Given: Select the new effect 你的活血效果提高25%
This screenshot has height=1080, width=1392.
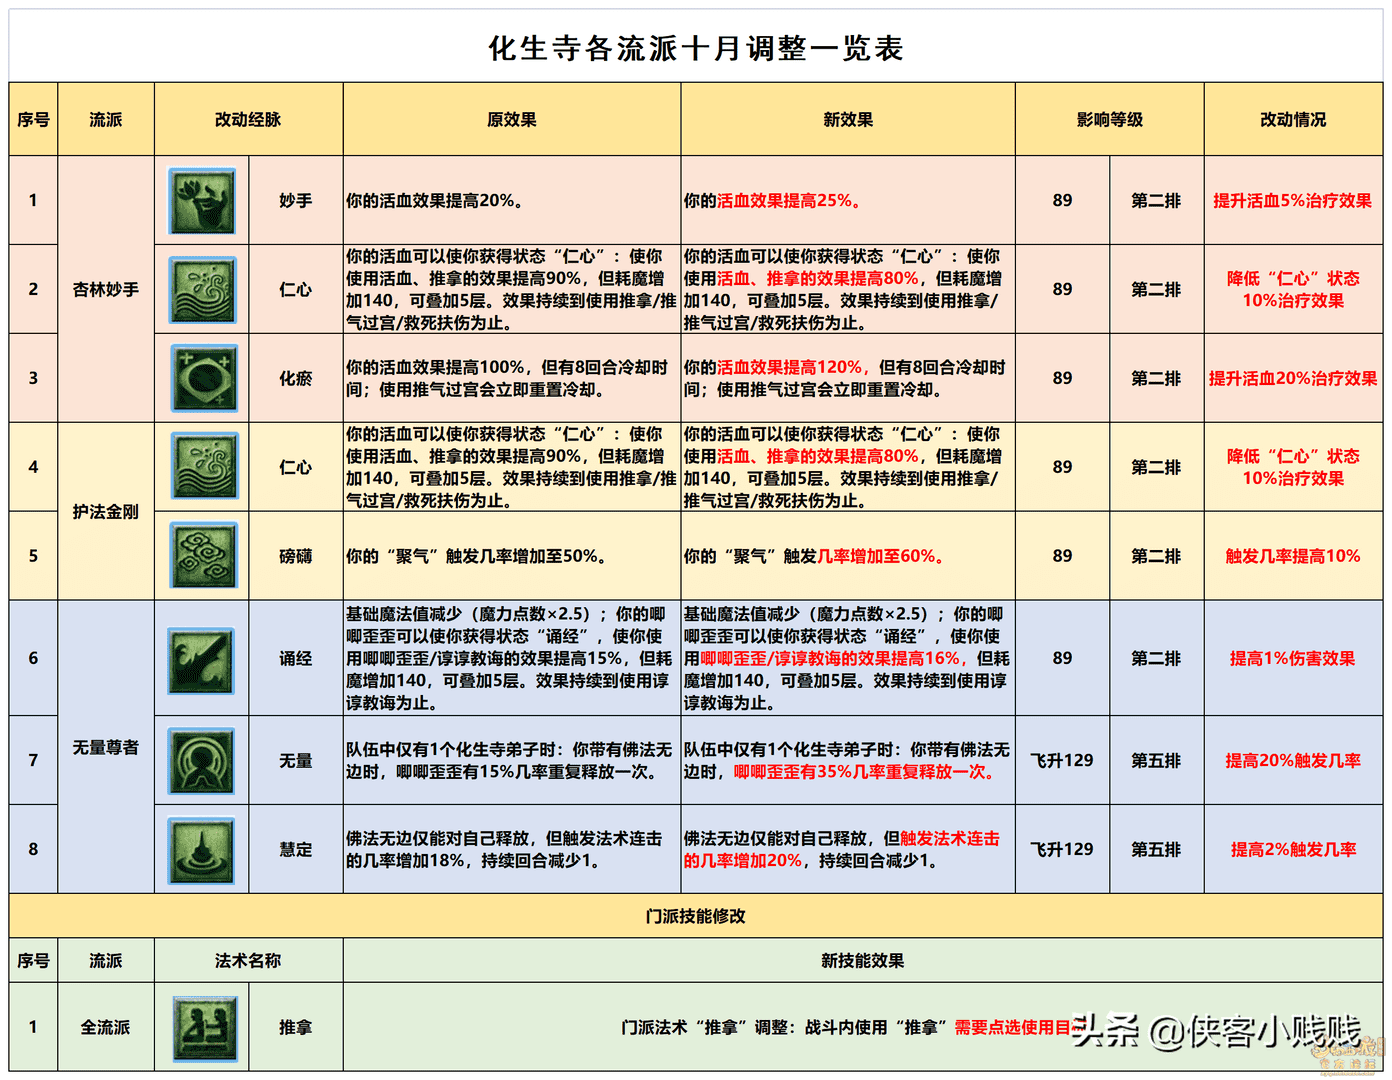Looking at the screenshot, I should 772,200.
